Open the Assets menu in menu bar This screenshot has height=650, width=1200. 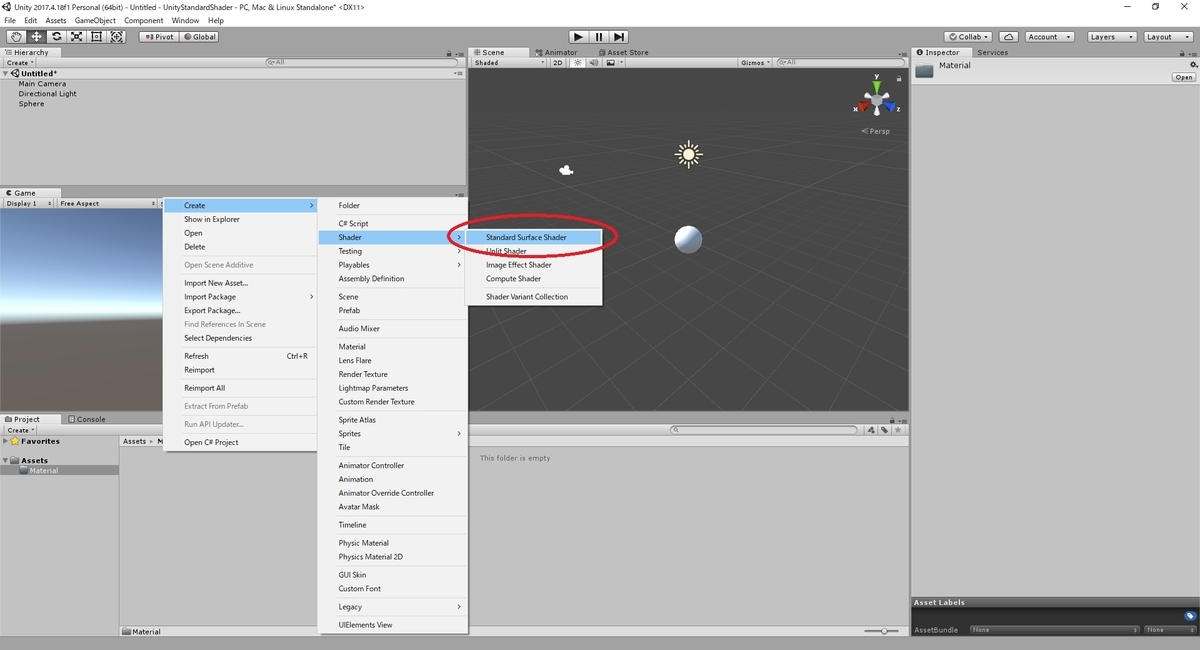(x=56, y=20)
